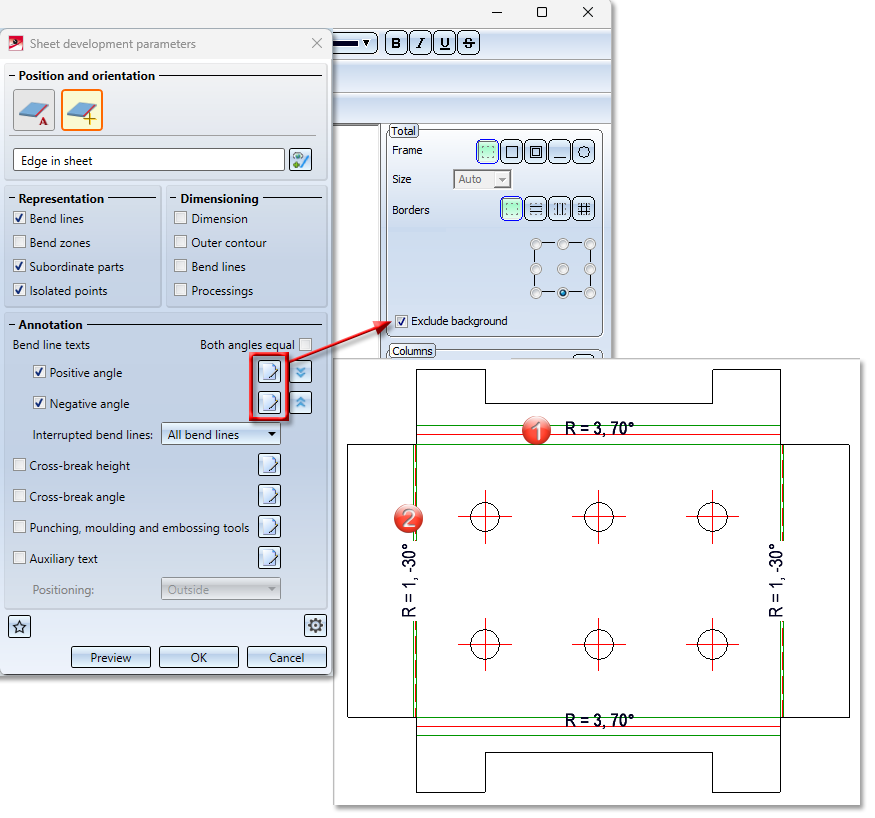Select the orientation with point icon
This screenshot has height=818, width=875.
pyautogui.click(x=82, y=110)
